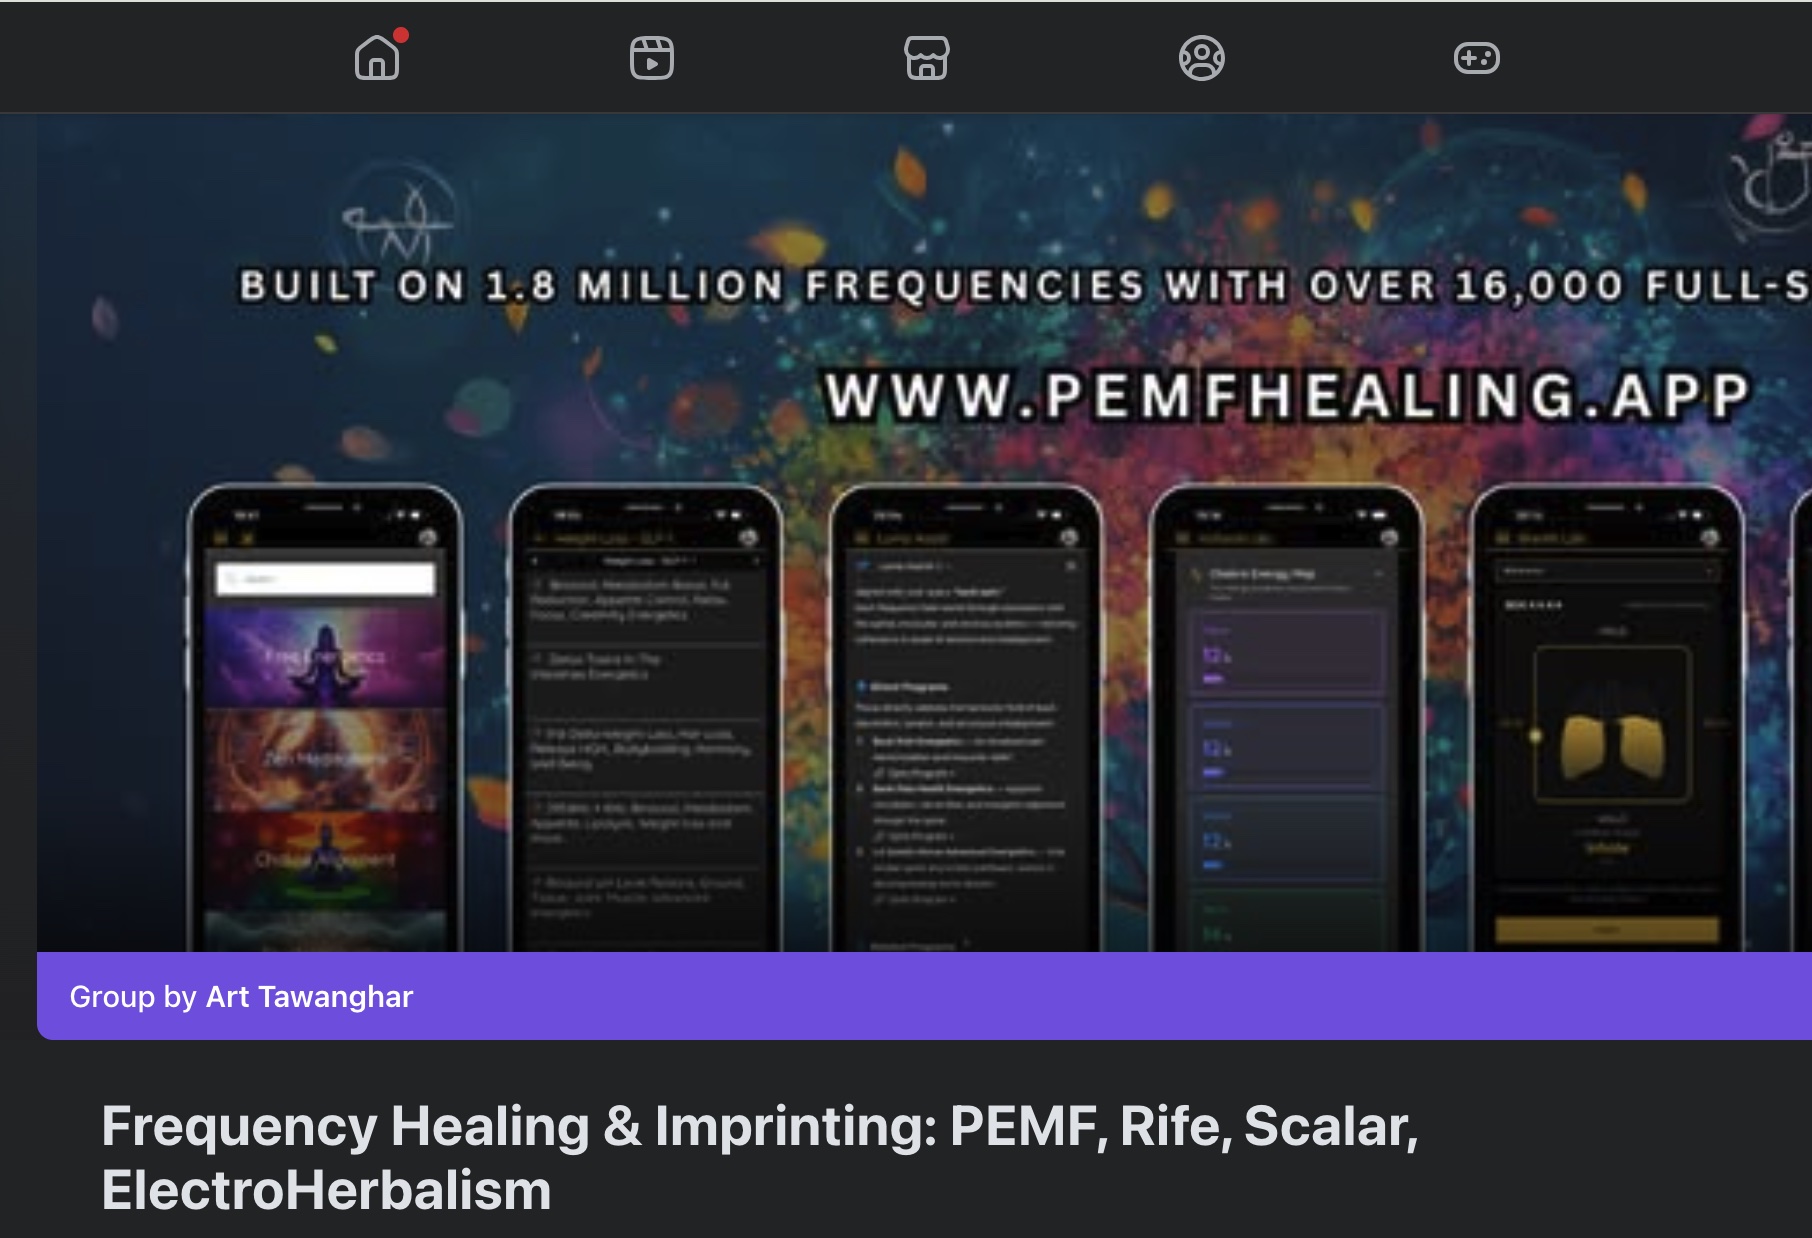Open the Groups icon in top bar
The width and height of the screenshot is (1812, 1238).
tap(1202, 57)
